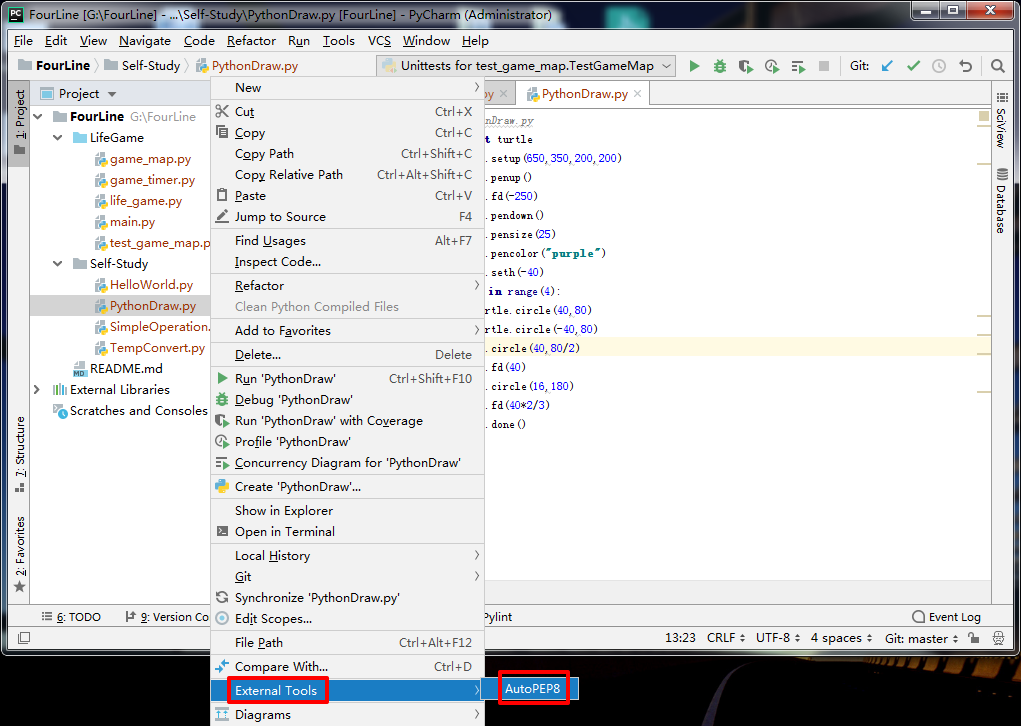The image size is (1021, 726).
Task: Click the Git Revert undo icon
Action: [x=965, y=66]
